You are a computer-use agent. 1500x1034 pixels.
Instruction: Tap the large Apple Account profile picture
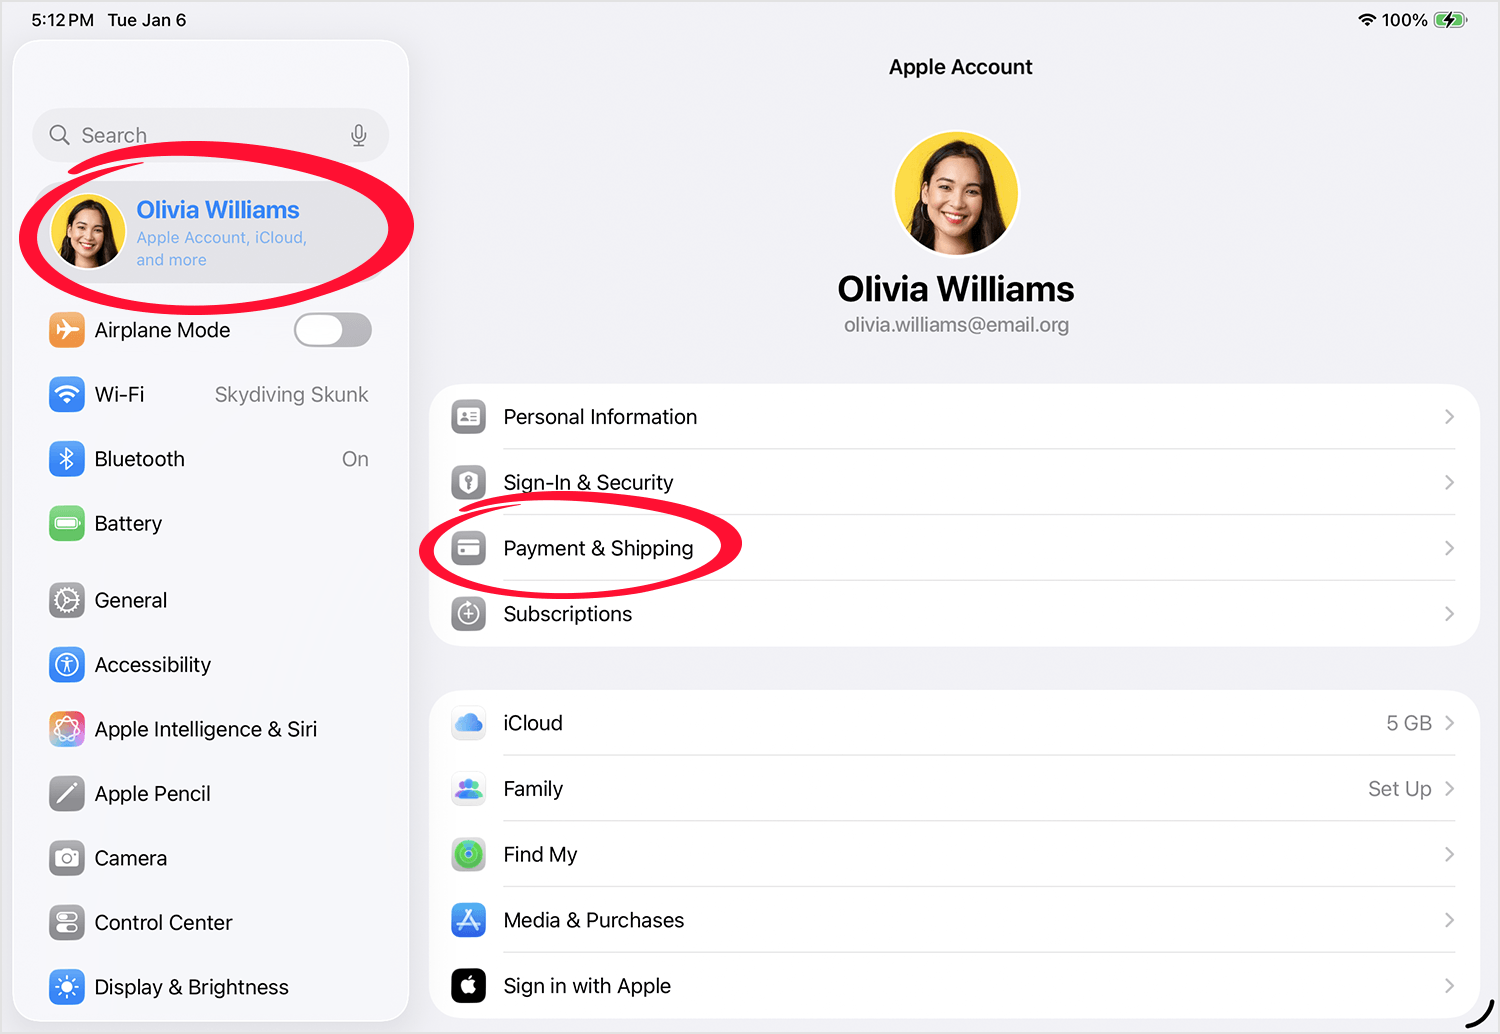956,194
